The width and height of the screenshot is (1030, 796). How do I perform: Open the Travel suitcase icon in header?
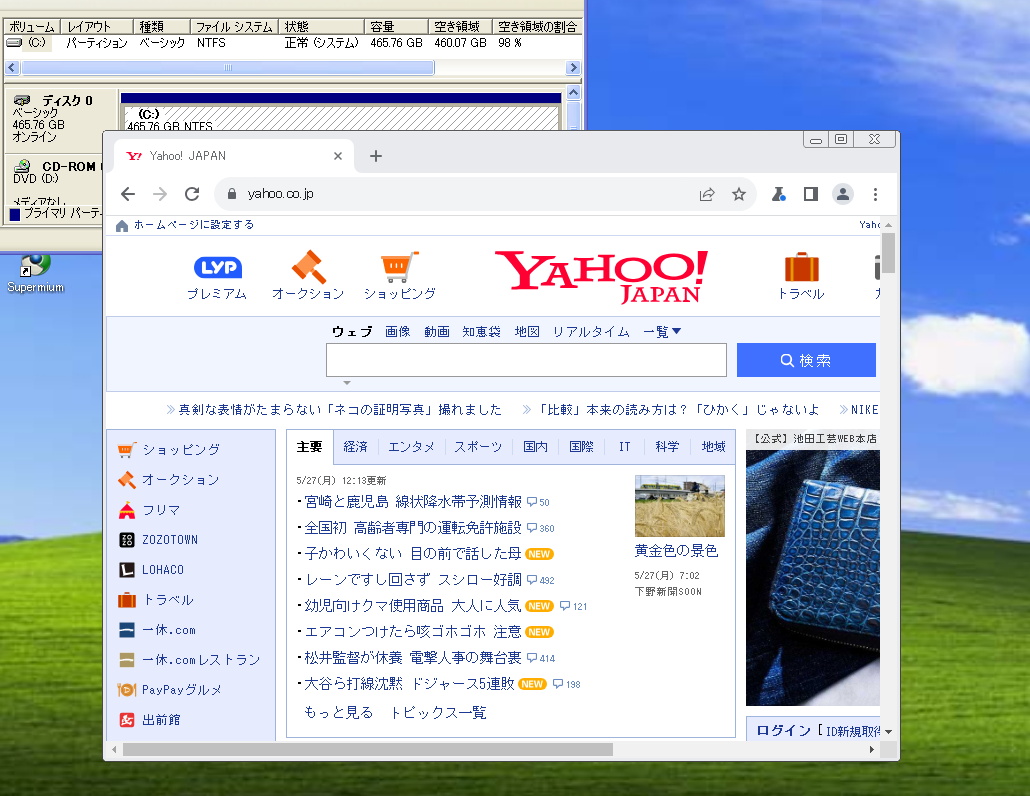click(x=801, y=267)
